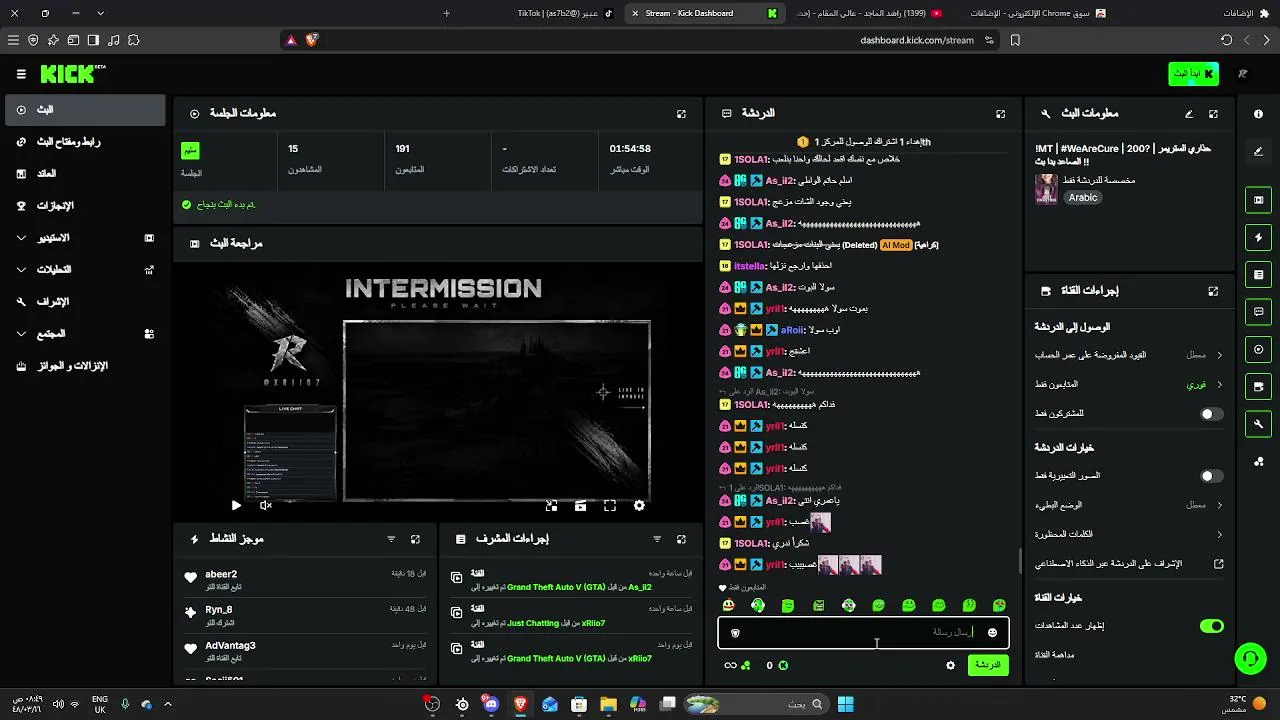The height and width of the screenshot is (720, 1280).
Task: Expand الاستديو section in left sidebar
Action: pyautogui.click(x=84, y=238)
